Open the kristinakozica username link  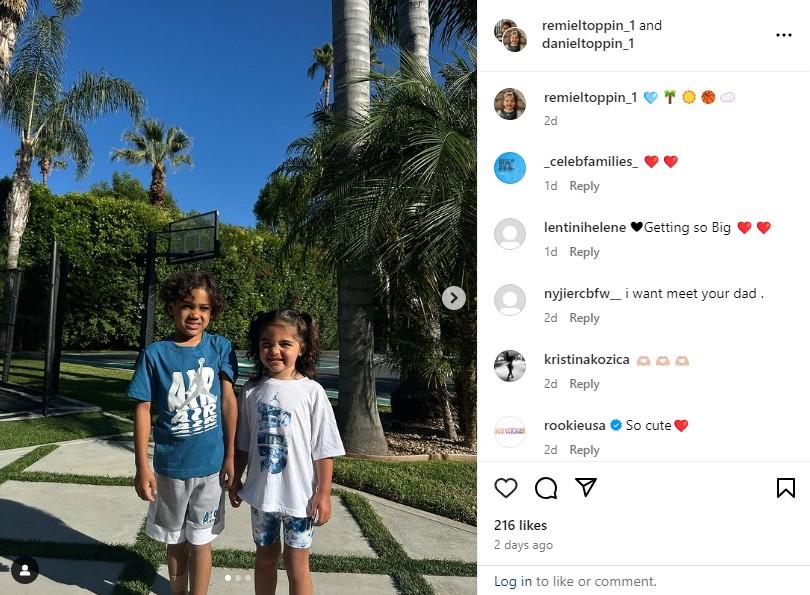coord(586,359)
